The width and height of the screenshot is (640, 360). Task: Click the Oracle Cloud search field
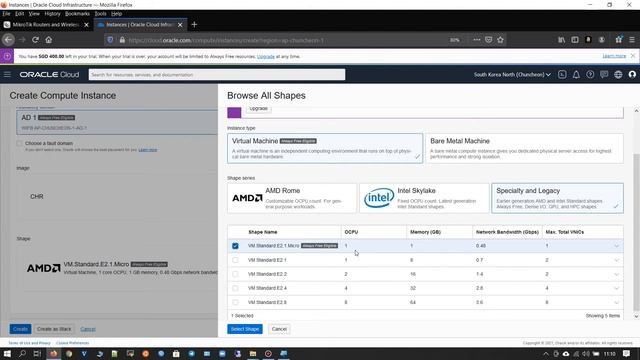click(217, 75)
